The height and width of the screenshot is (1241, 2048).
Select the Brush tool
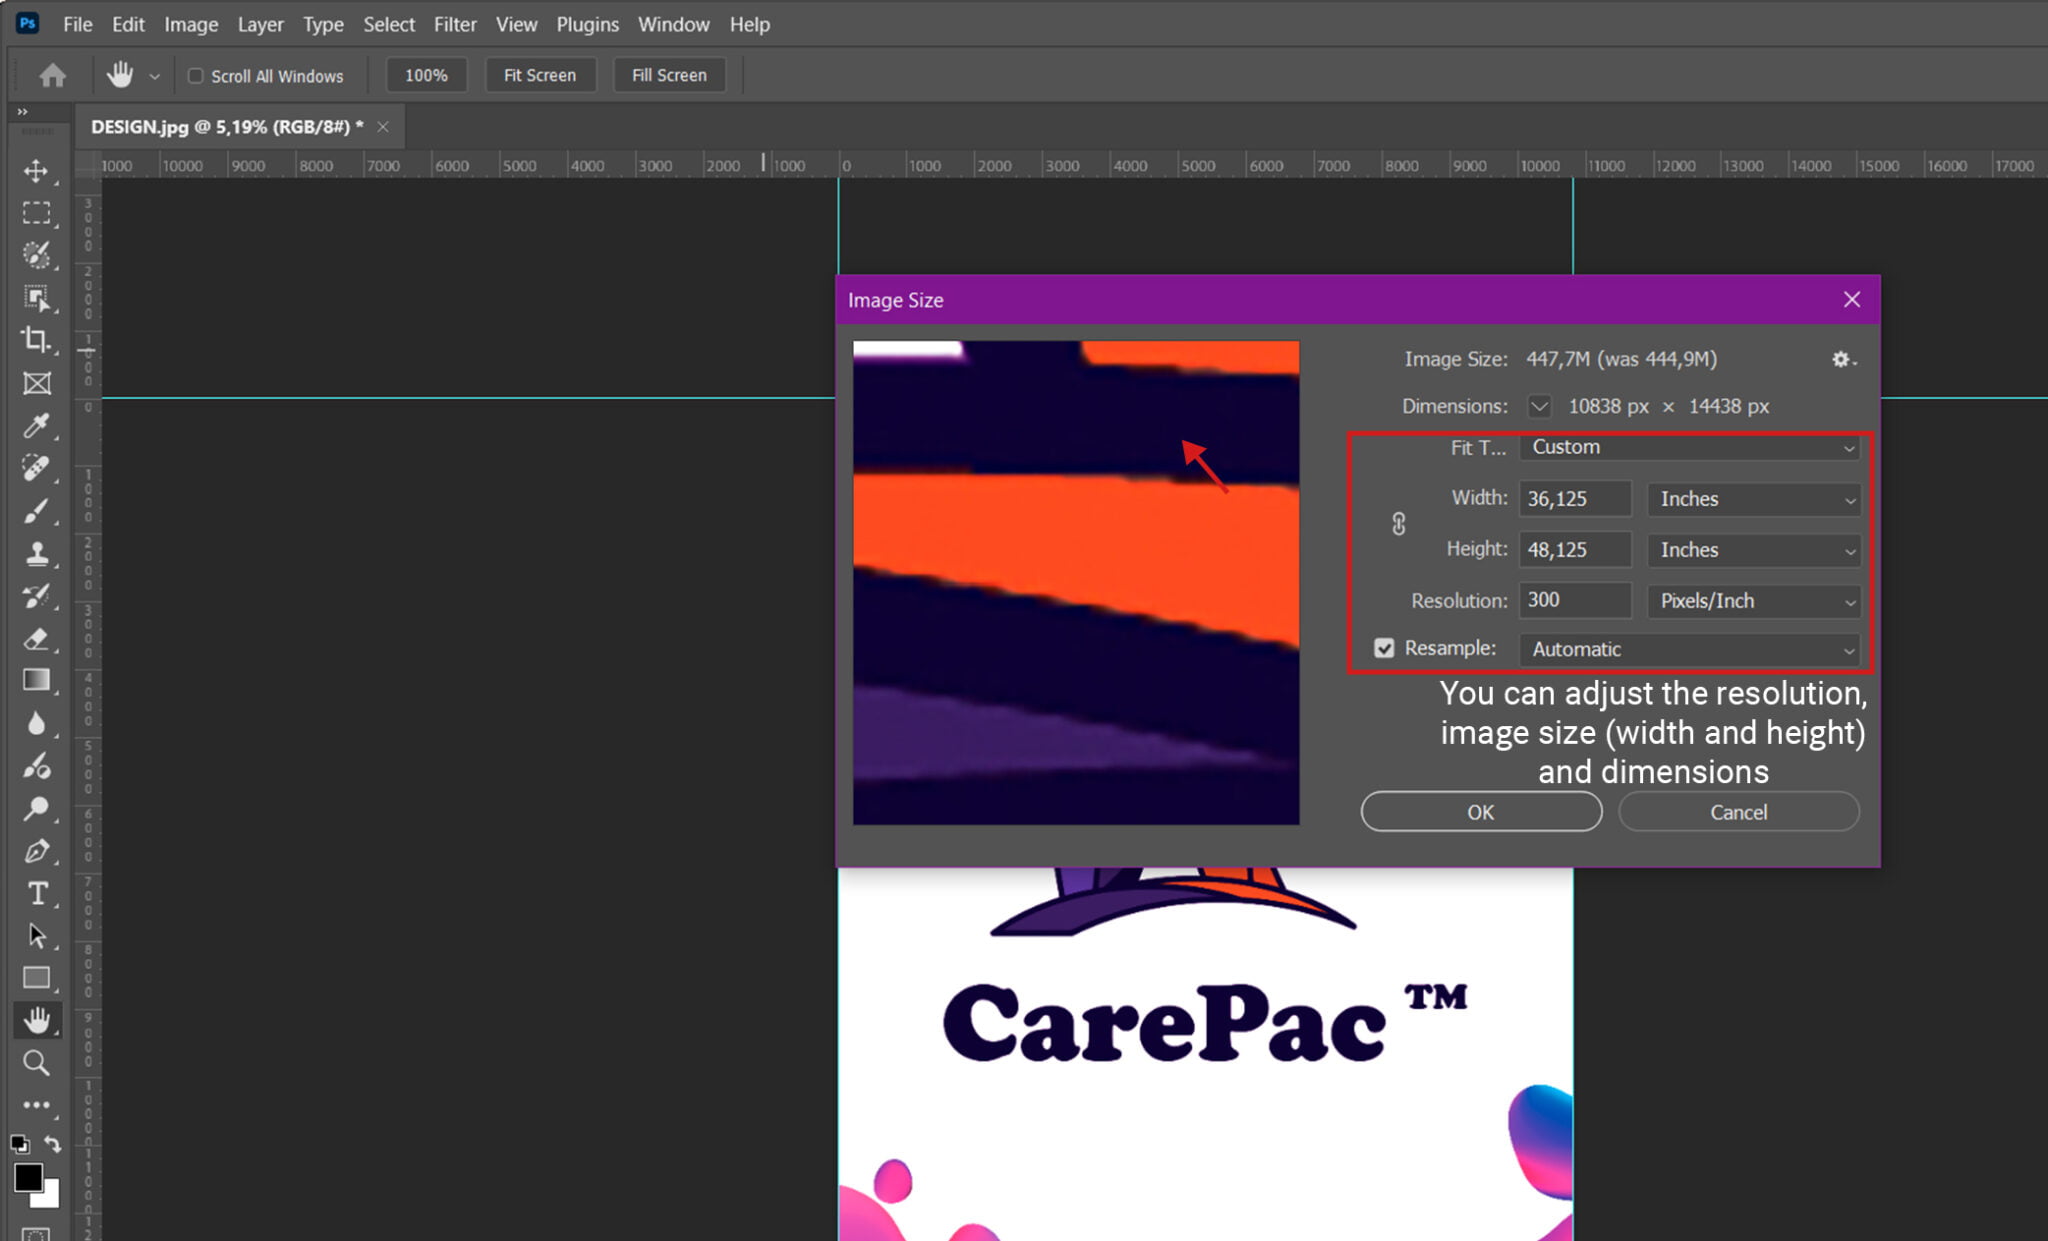point(39,510)
